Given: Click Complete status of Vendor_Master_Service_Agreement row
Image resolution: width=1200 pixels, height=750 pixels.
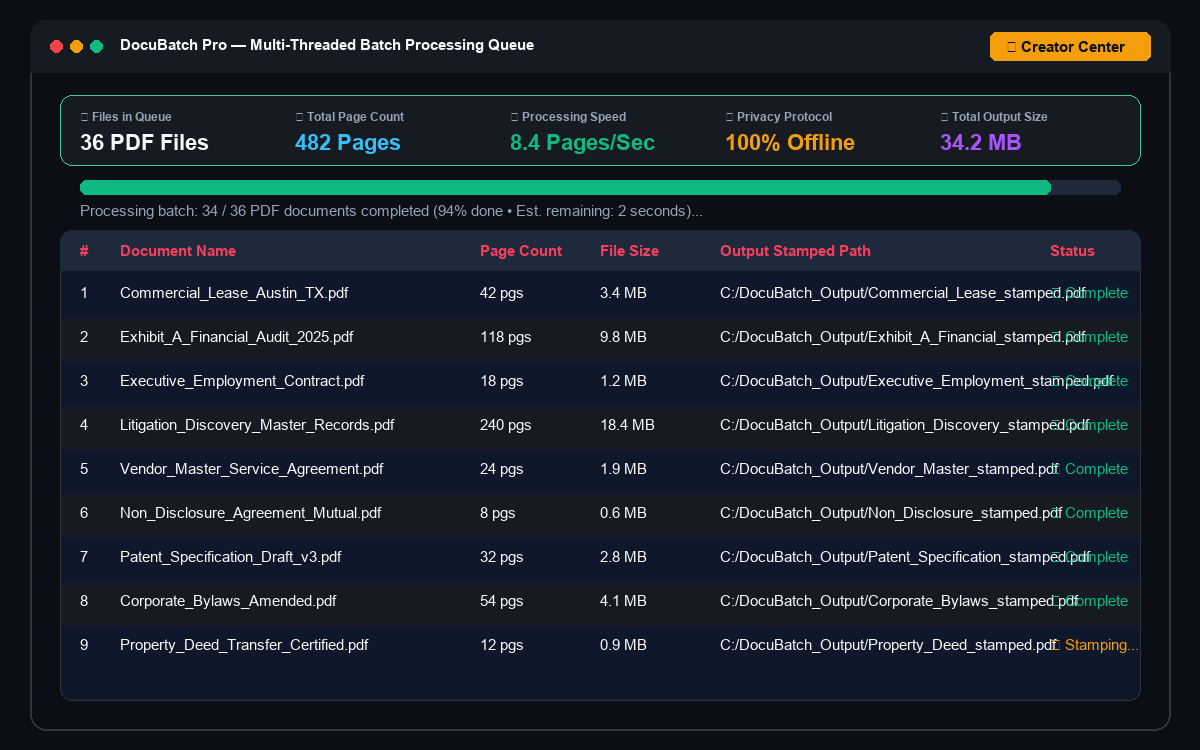Looking at the screenshot, I should (1090, 469).
